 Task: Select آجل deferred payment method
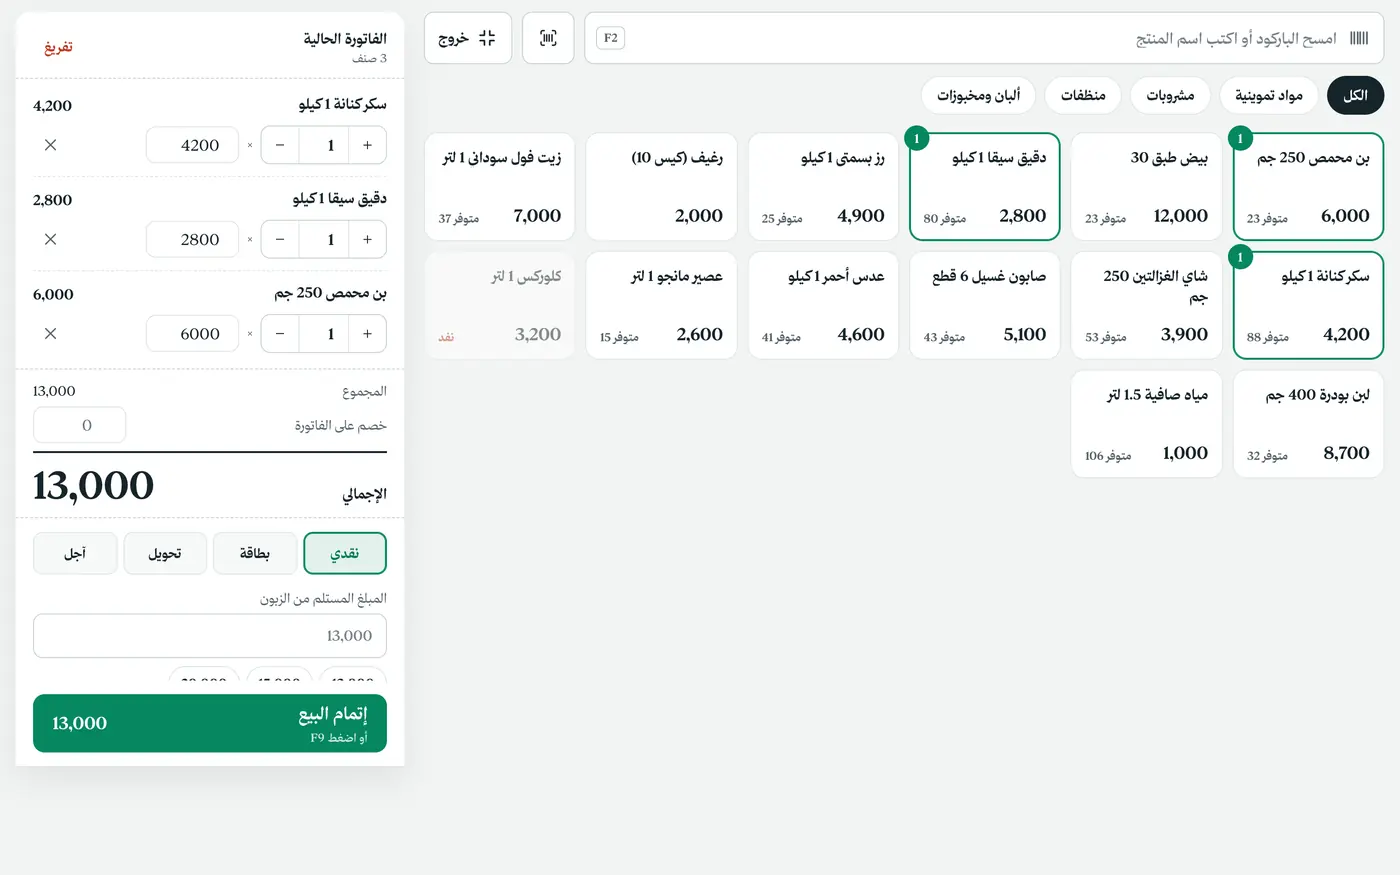[x=75, y=553]
